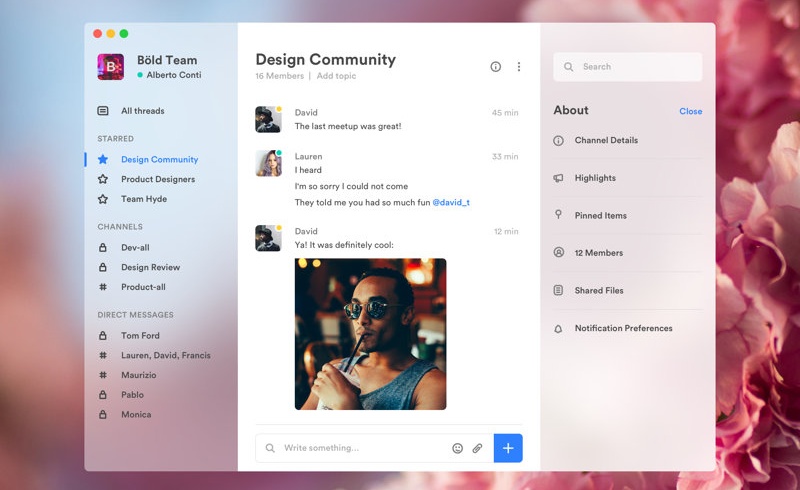Open the Team Hyde channel
This screenshot has height=490, width=800.
144,199
